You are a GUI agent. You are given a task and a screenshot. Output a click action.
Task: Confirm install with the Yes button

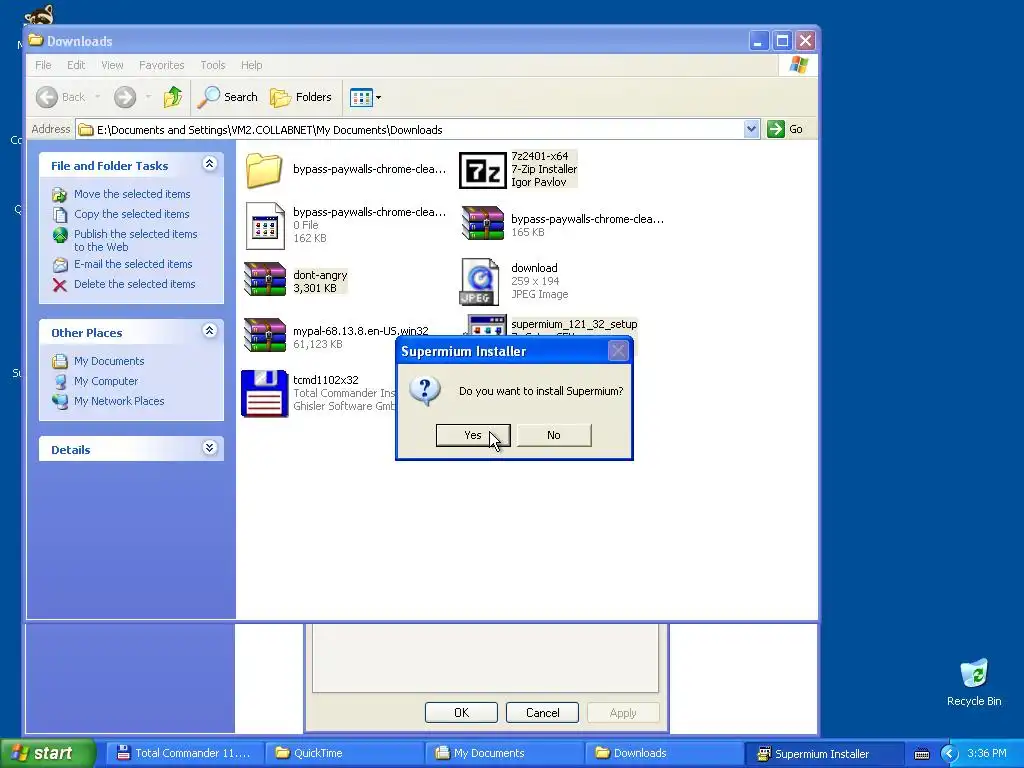point(473,435)
